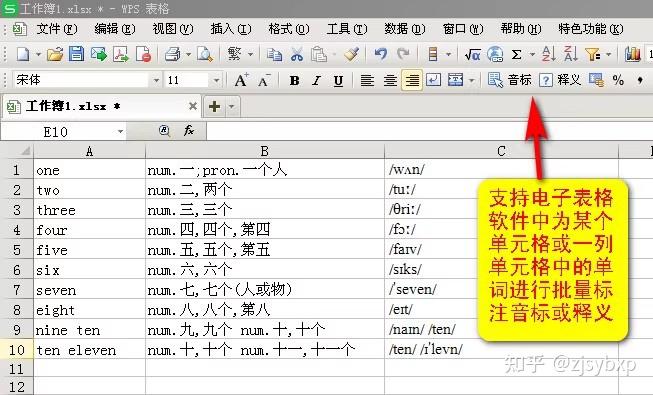The image size is (653, 395).
Task: Click the Wrap text icon
Action: click(433, 80)
